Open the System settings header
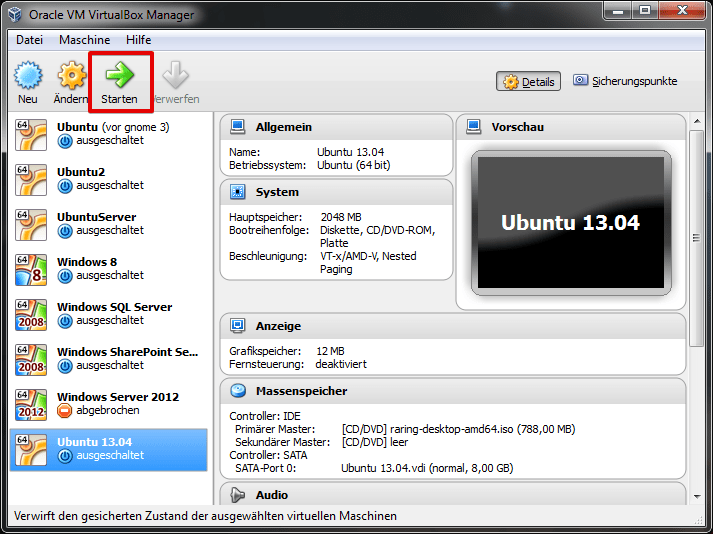 point(277,192)
